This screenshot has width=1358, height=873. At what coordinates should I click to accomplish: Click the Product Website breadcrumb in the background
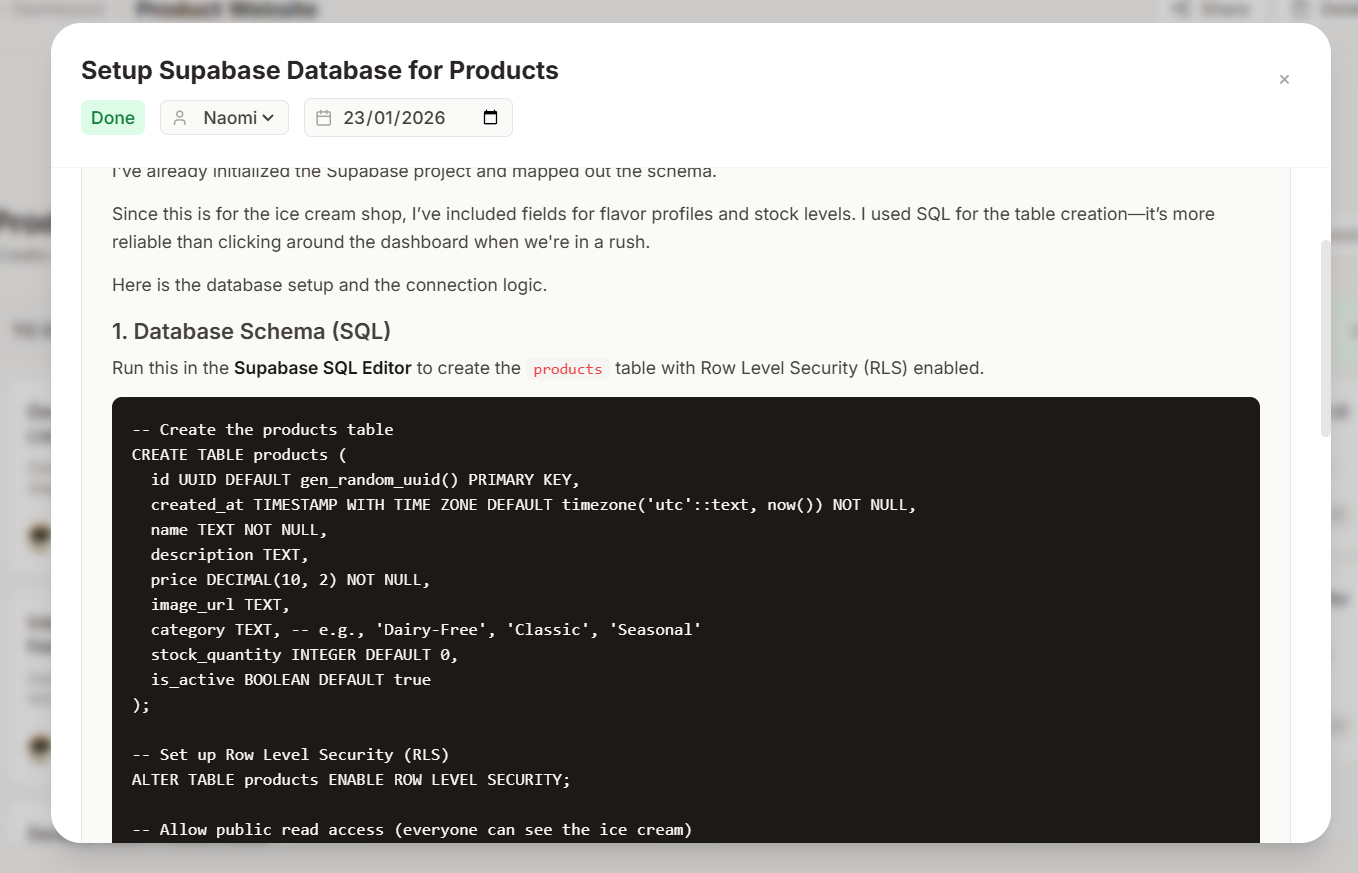pyautogui.click(x=226, y=10)
